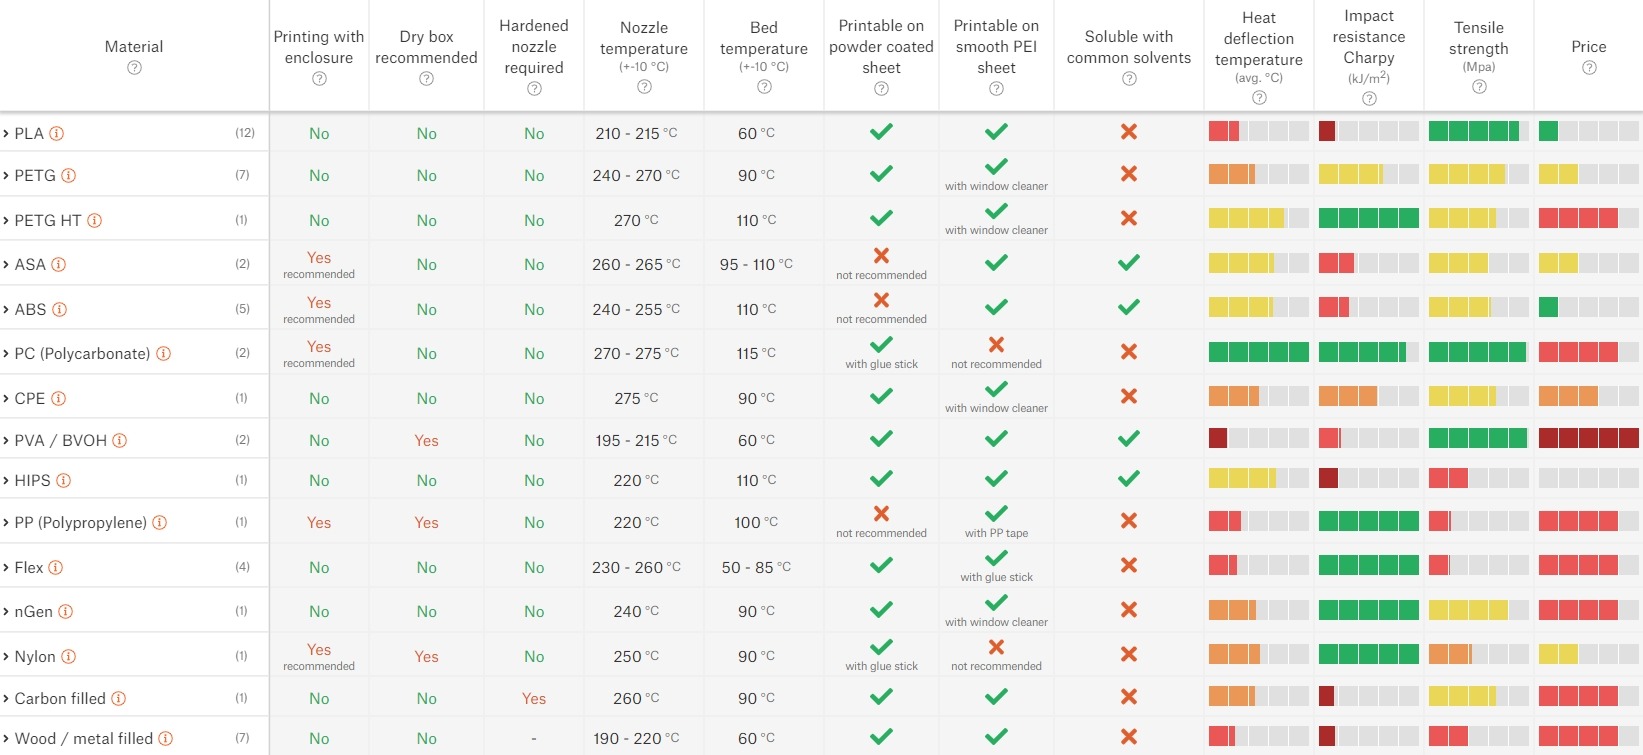
Task: Open the help tooltip for Soluble with common solvents
Action: click(x=1128, y=77)
